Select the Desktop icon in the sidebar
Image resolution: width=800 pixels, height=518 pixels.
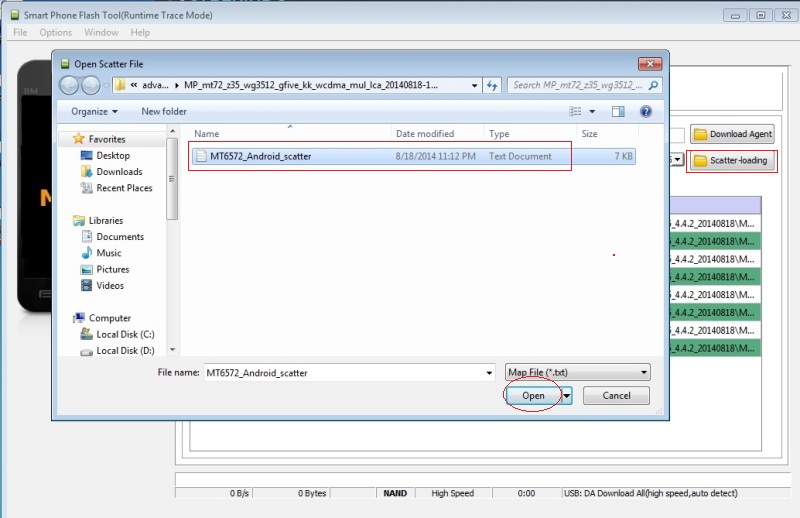(x=87, y=155)
